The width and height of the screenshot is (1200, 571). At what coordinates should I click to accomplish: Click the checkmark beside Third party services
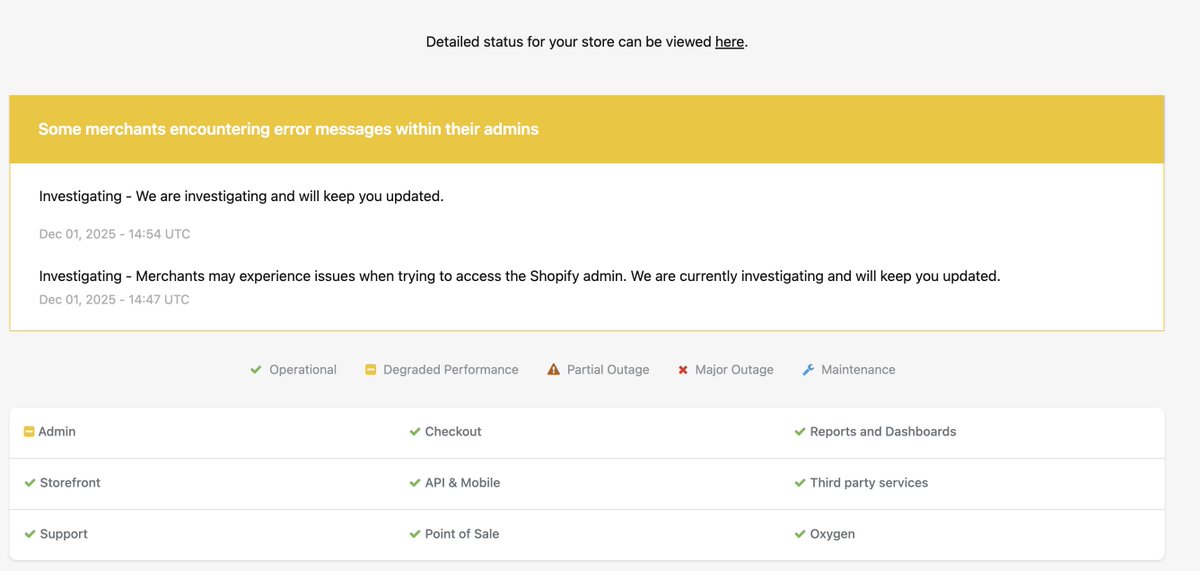tap(800, 483)
